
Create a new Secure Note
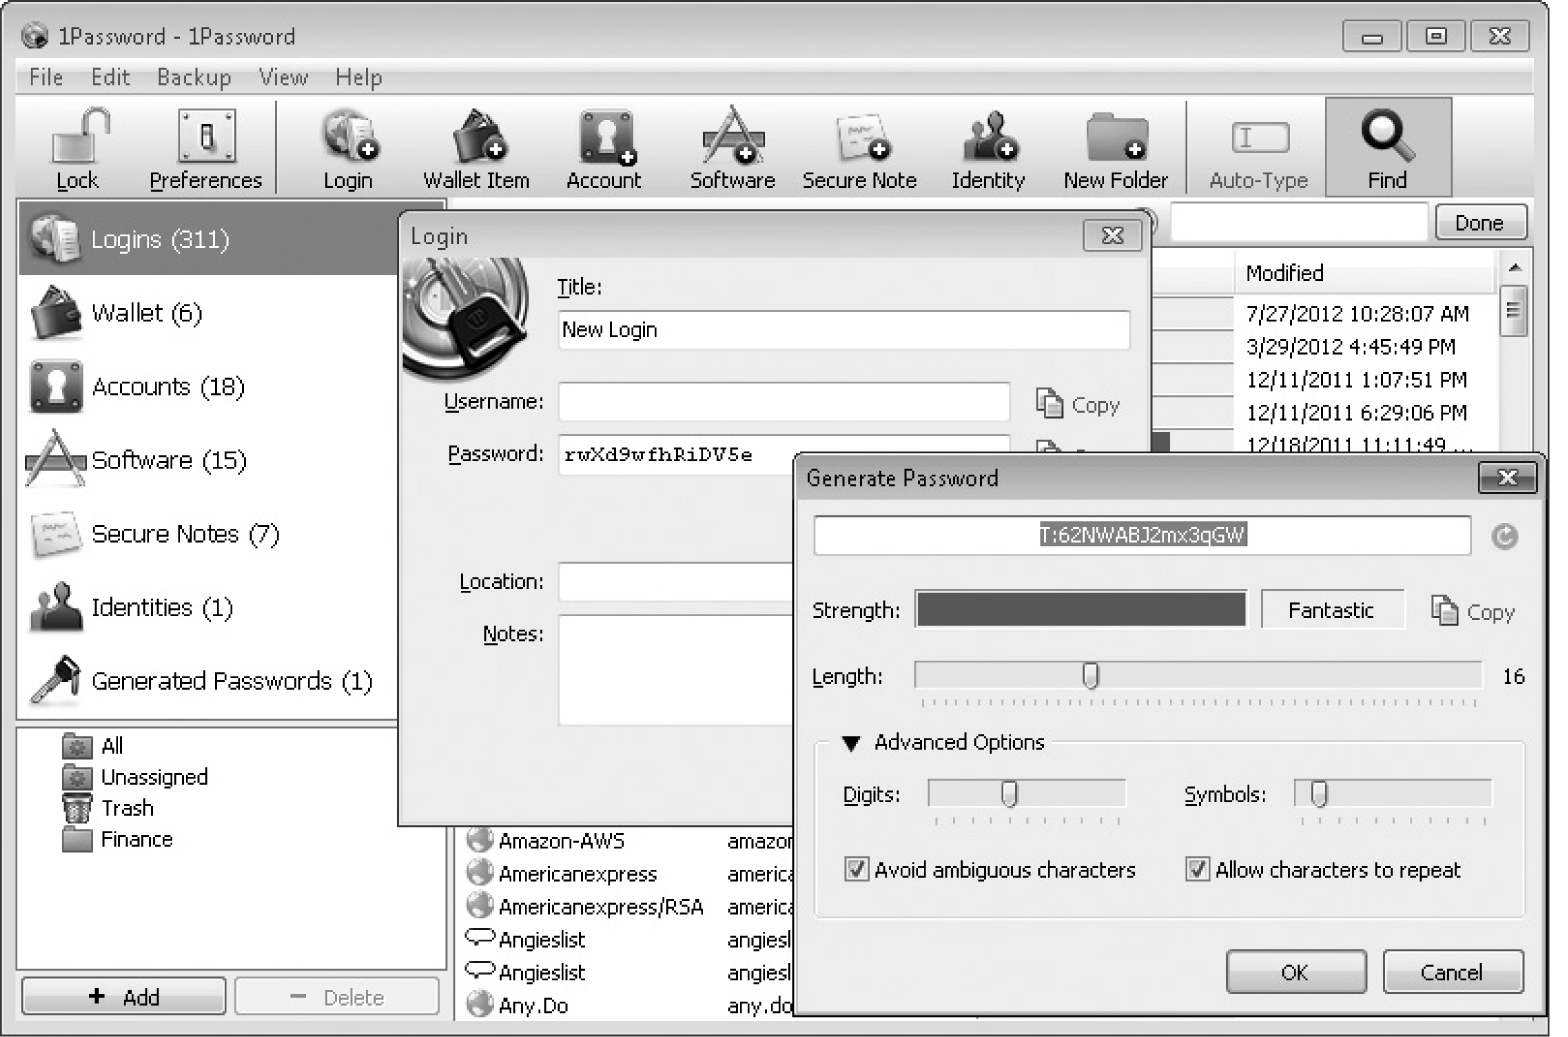coord(860,149)
